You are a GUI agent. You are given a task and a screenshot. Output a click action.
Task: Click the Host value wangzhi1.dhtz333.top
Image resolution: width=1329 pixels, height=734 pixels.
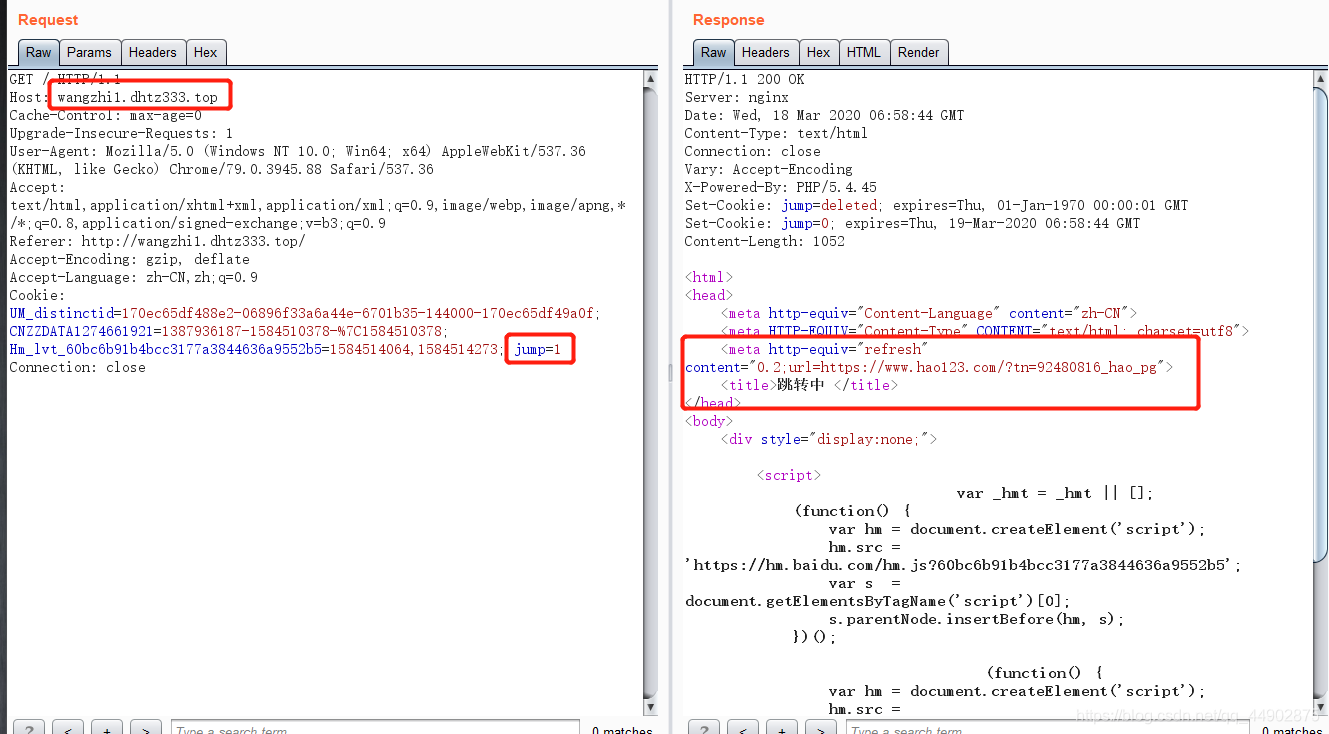tap(137, 97)
